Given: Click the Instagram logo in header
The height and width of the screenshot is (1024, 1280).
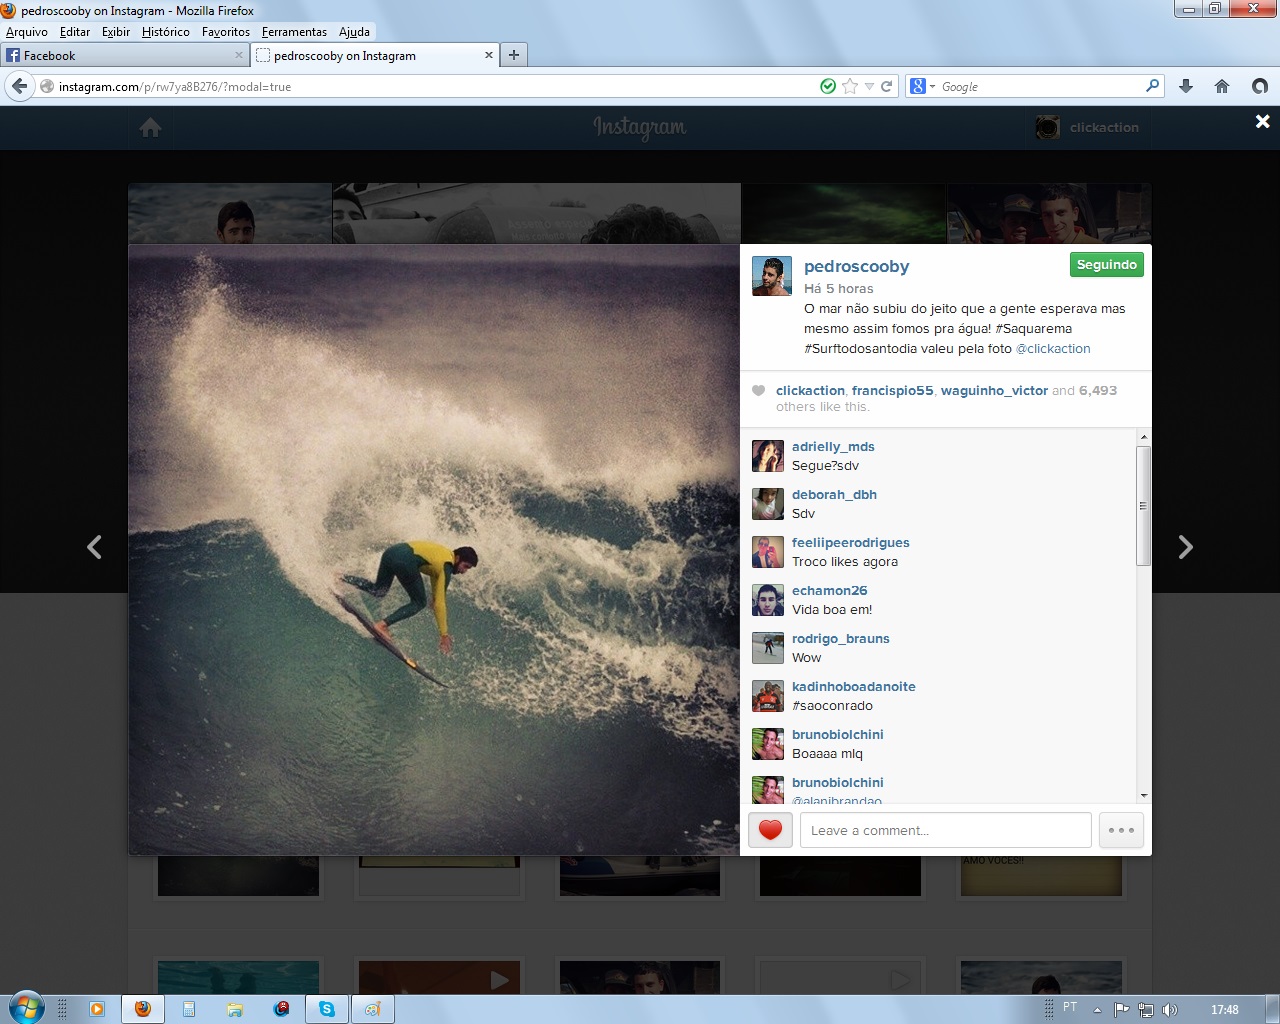Looking at the screenshot, I should pyautogui.click(x=639, y=127).
